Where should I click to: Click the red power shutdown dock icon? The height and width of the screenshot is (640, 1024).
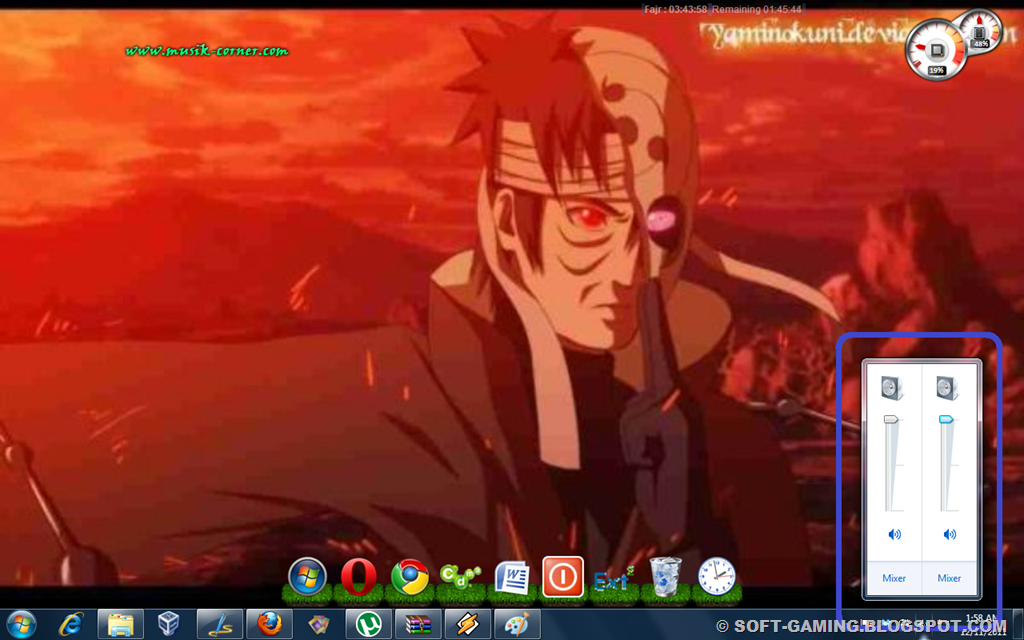coord(562,577)
